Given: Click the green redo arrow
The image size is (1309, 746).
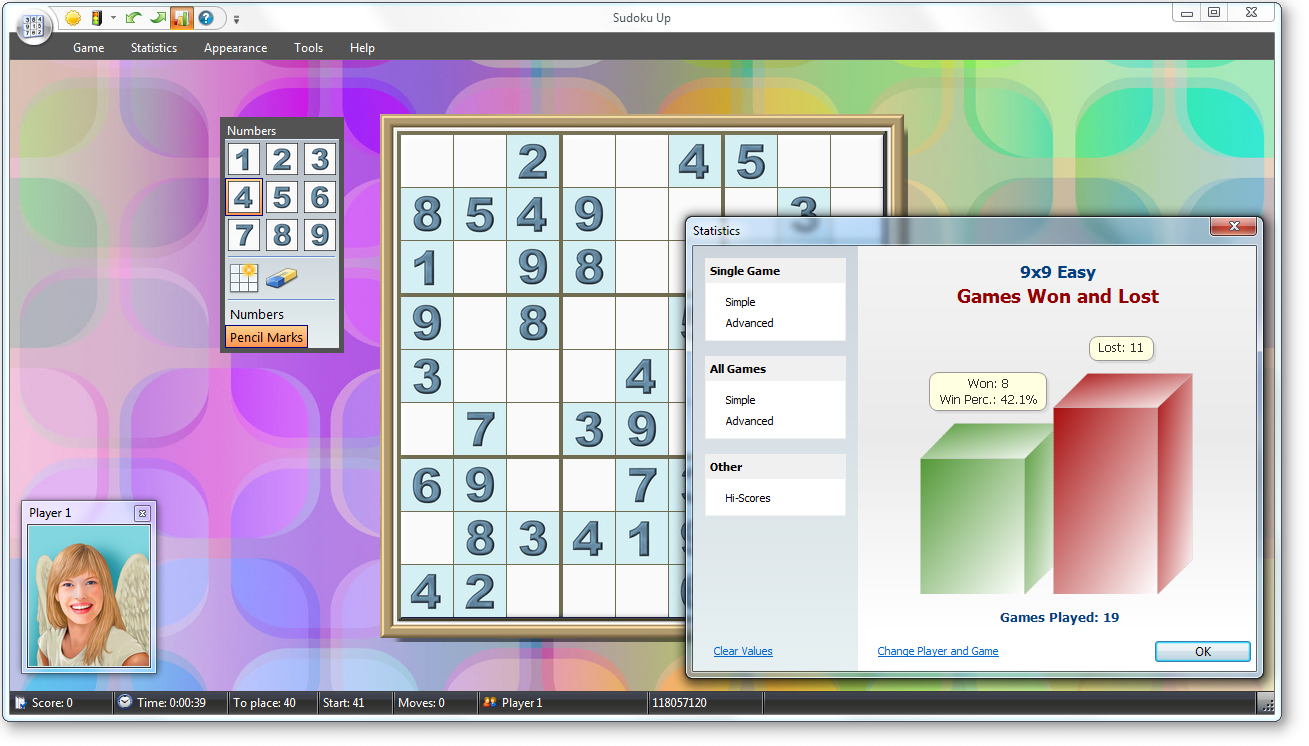Looking at the screenshot, I should click(158, 18).
